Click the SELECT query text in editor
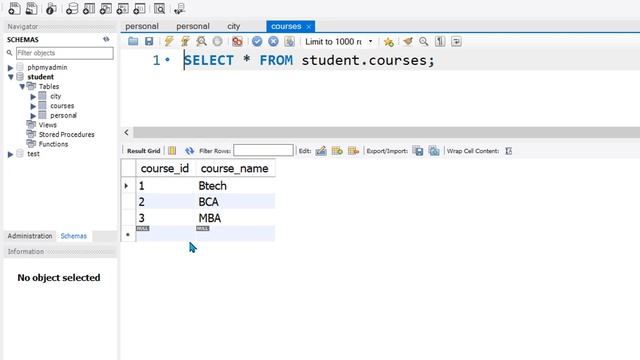 (309, 60)
